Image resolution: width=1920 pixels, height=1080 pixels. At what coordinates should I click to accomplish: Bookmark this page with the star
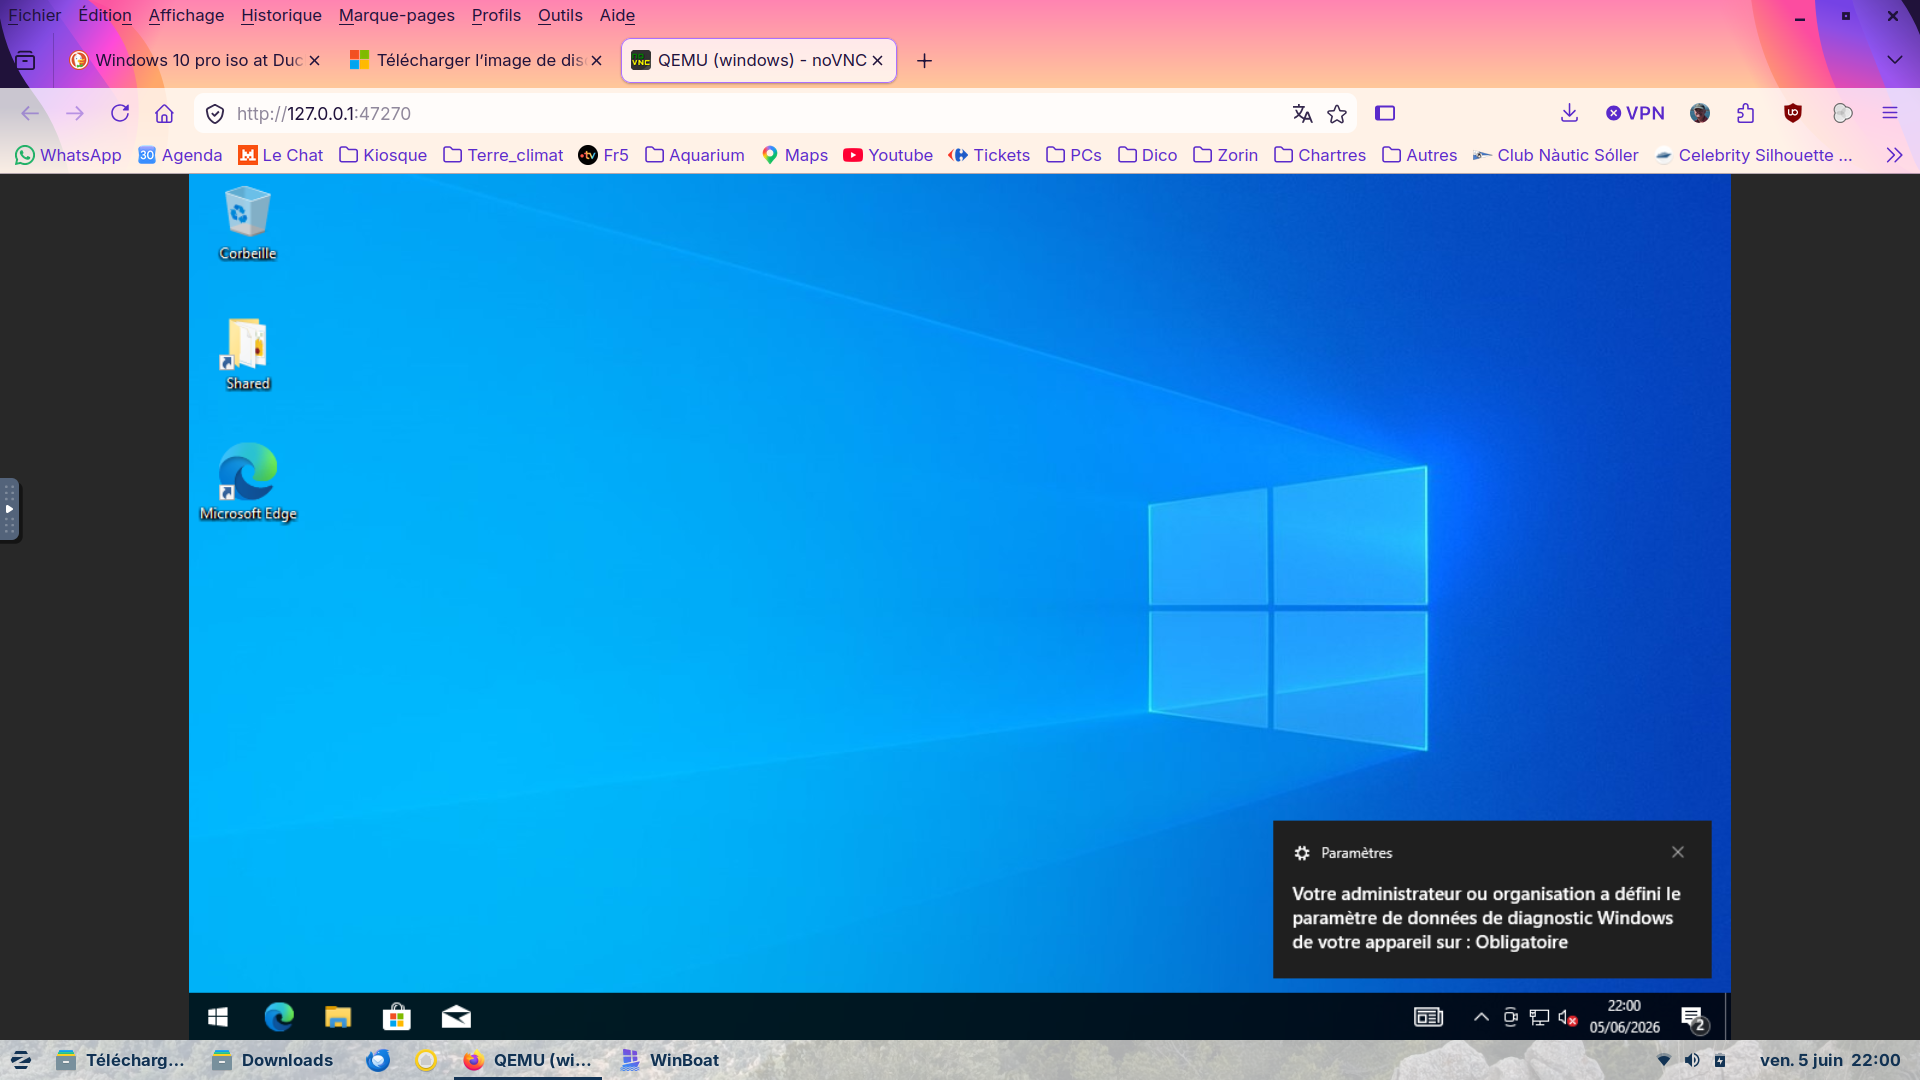click(1337, 113)
